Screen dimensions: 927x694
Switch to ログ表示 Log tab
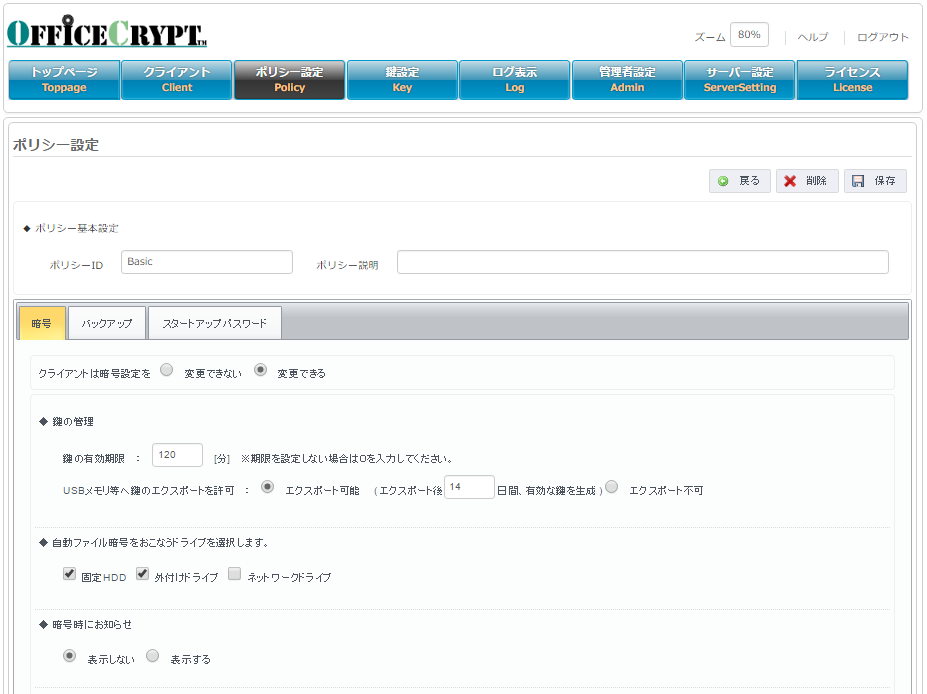(514, 80)
